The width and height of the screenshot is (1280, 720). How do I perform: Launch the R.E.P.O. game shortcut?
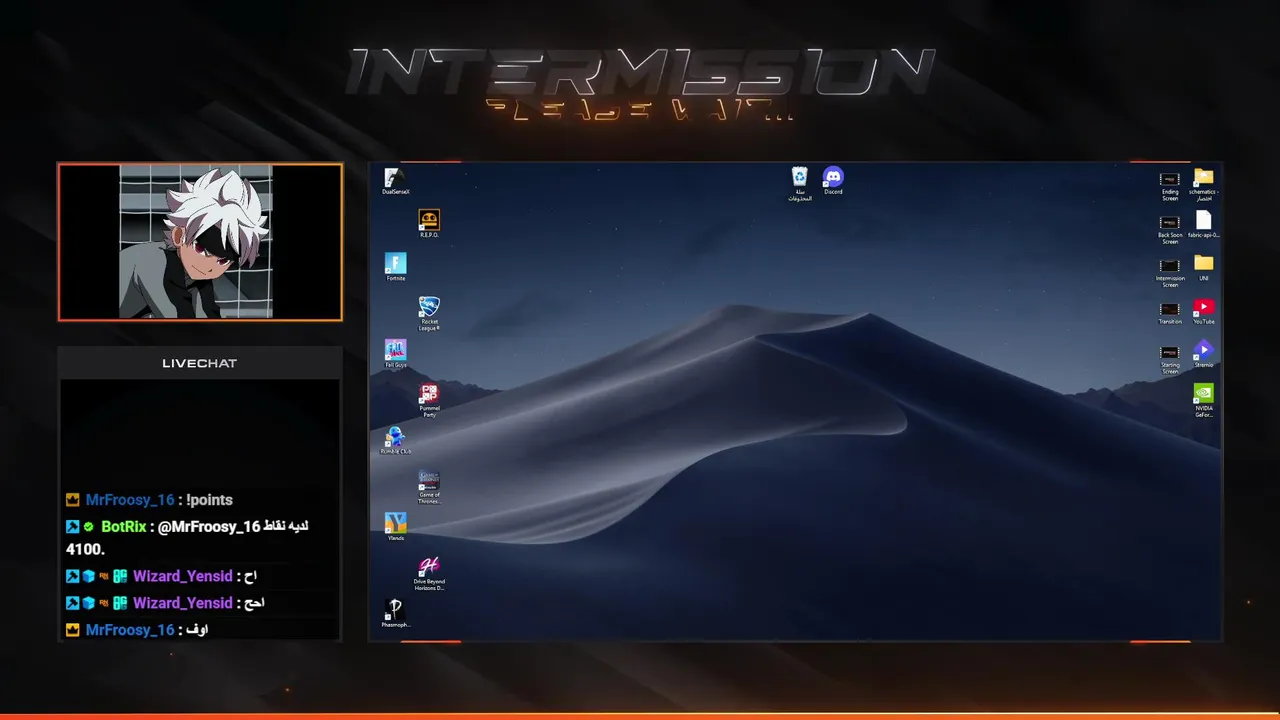(429, 224)
